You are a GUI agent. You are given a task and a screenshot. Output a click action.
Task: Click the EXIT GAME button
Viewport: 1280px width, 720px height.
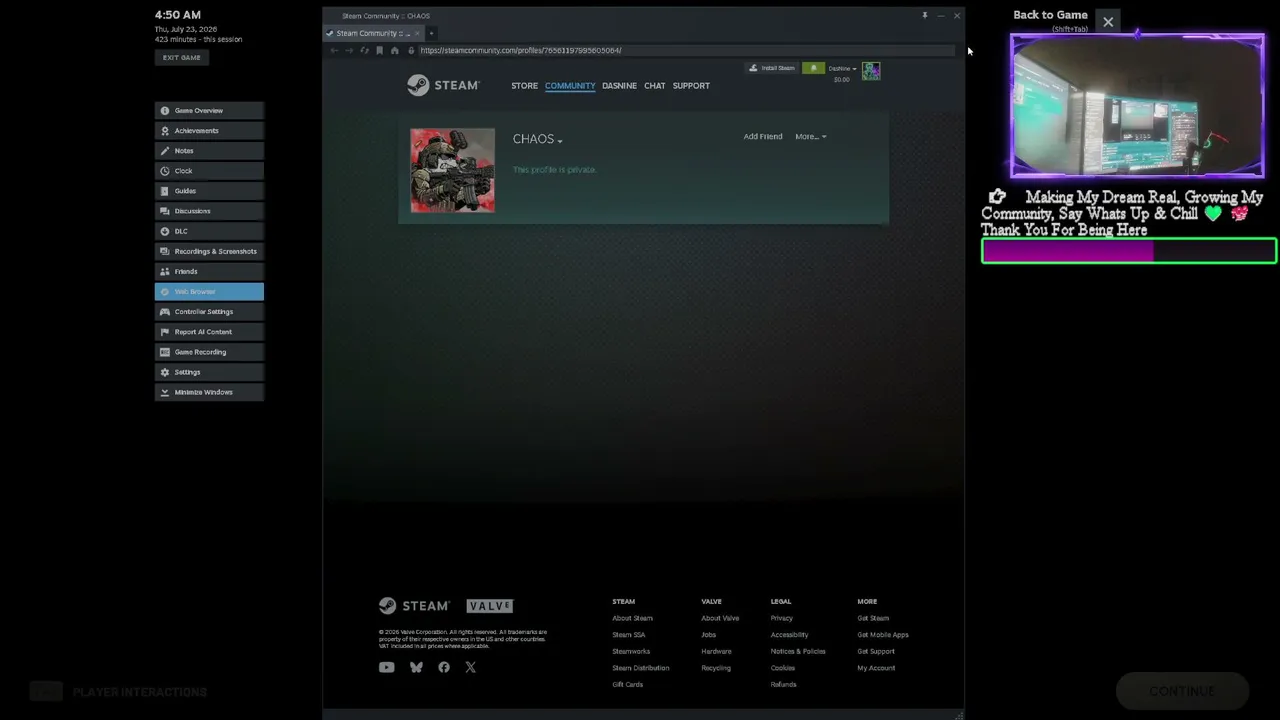[x=182, y=58]
